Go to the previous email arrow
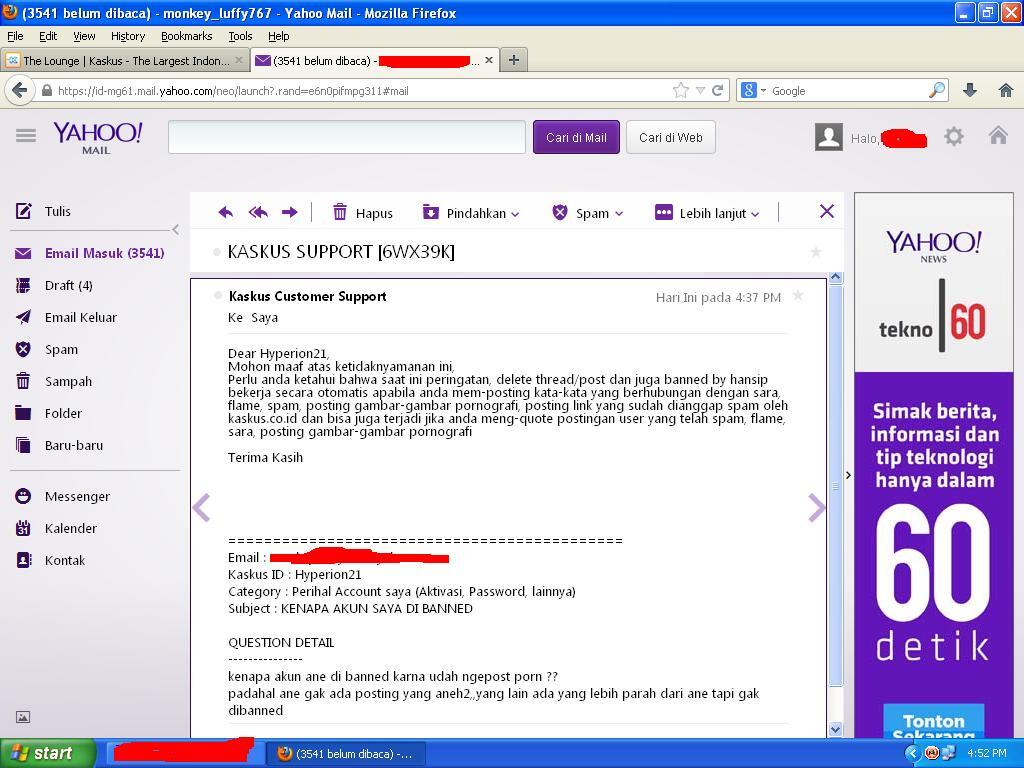The width and height of the screenshot is (1024, 768). [202, 508]
